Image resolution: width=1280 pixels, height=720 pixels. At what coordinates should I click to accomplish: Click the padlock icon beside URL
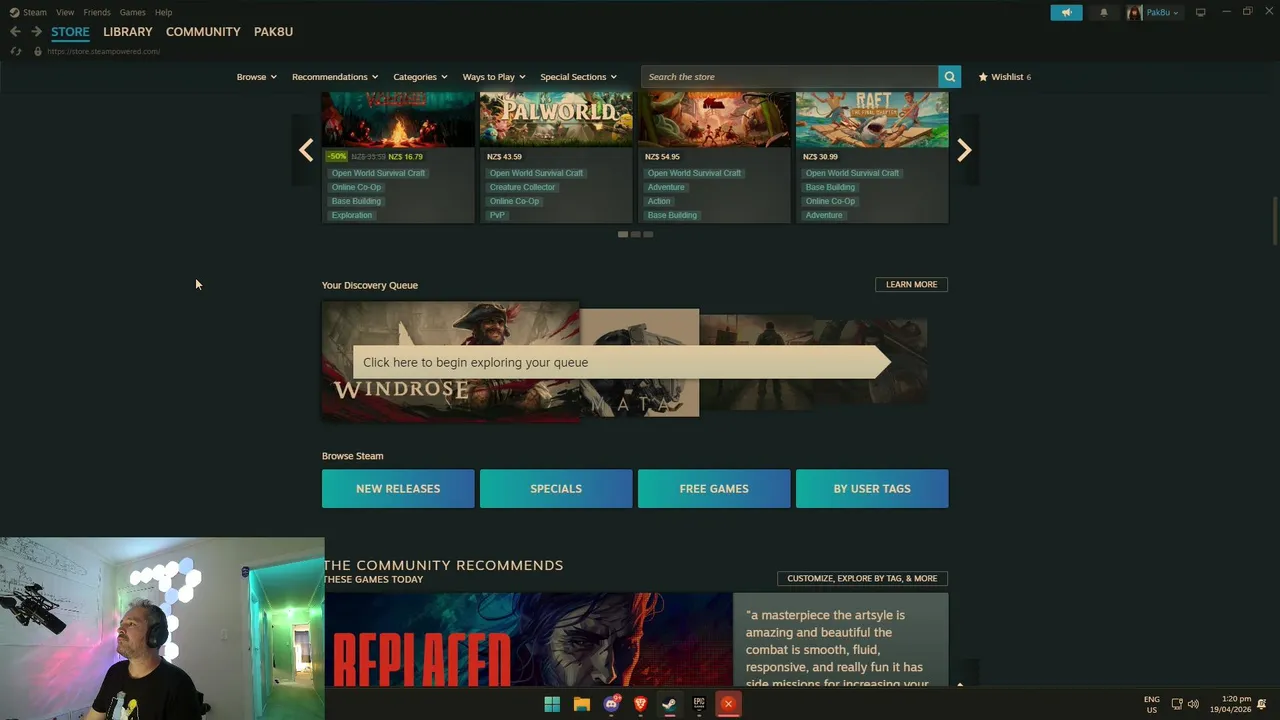pyautogui.click(x=37, y=51)
